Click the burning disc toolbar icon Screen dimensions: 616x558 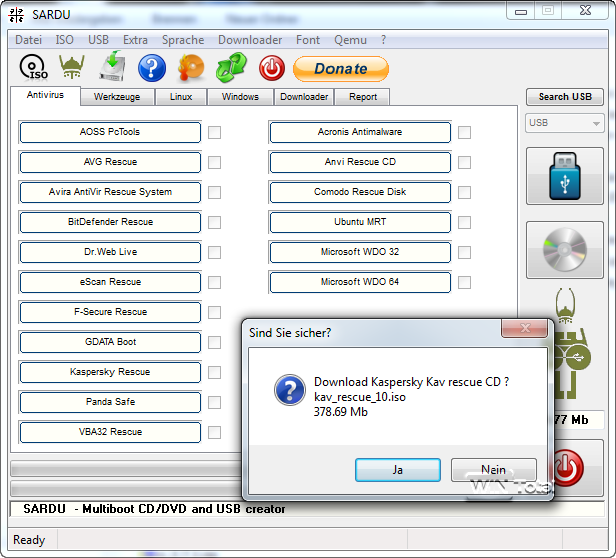[191, 67]
